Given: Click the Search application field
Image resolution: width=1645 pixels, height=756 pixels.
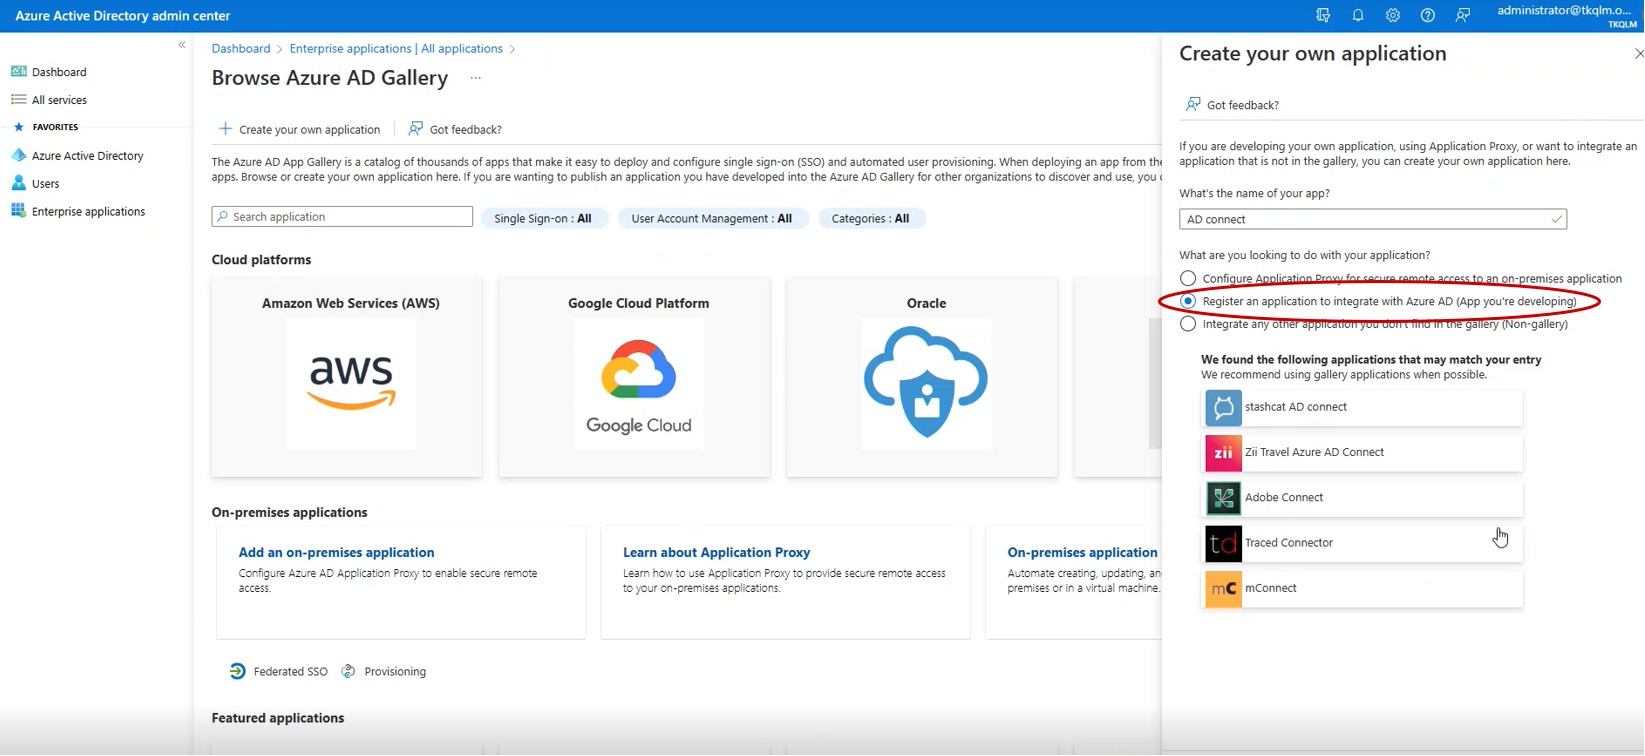Looking at the screenshot, I should click(342, 216).
